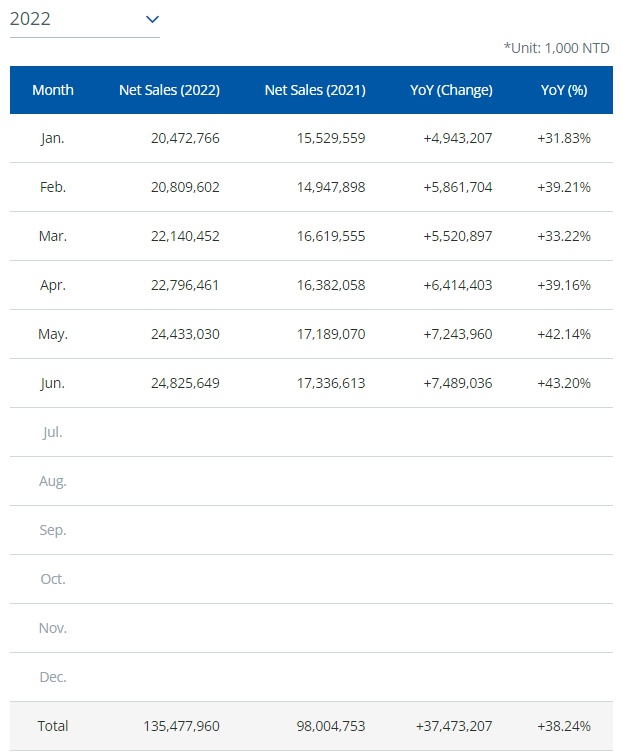Click the Net Sales (2021) column header

coord(315,90)
